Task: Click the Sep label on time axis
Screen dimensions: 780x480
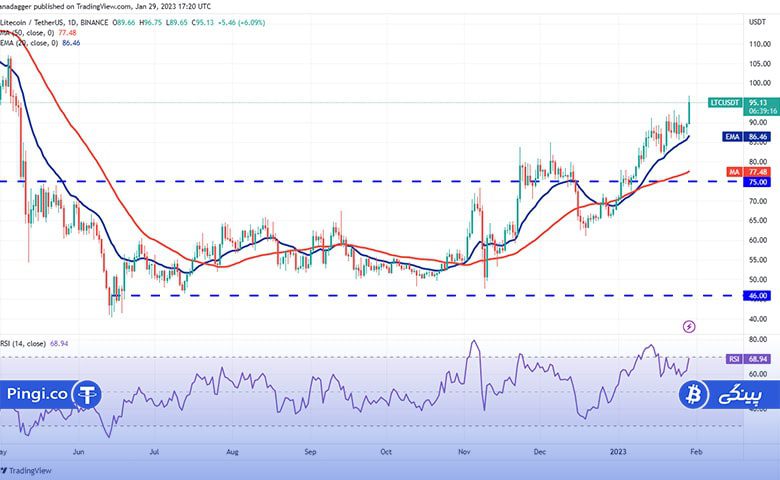Action: tap(310, 452)
